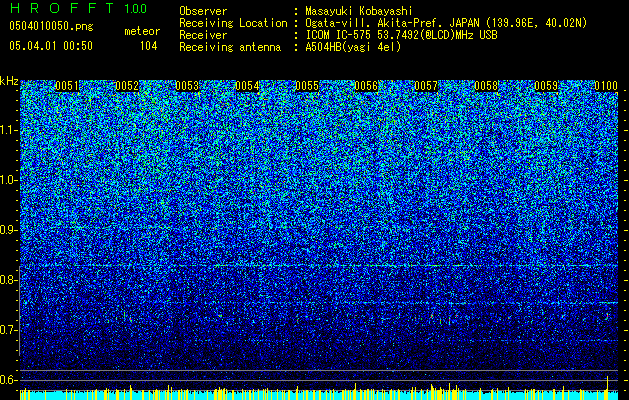Click the Receiving antenna label
This screenshot has height=400, width=629.
230,47
